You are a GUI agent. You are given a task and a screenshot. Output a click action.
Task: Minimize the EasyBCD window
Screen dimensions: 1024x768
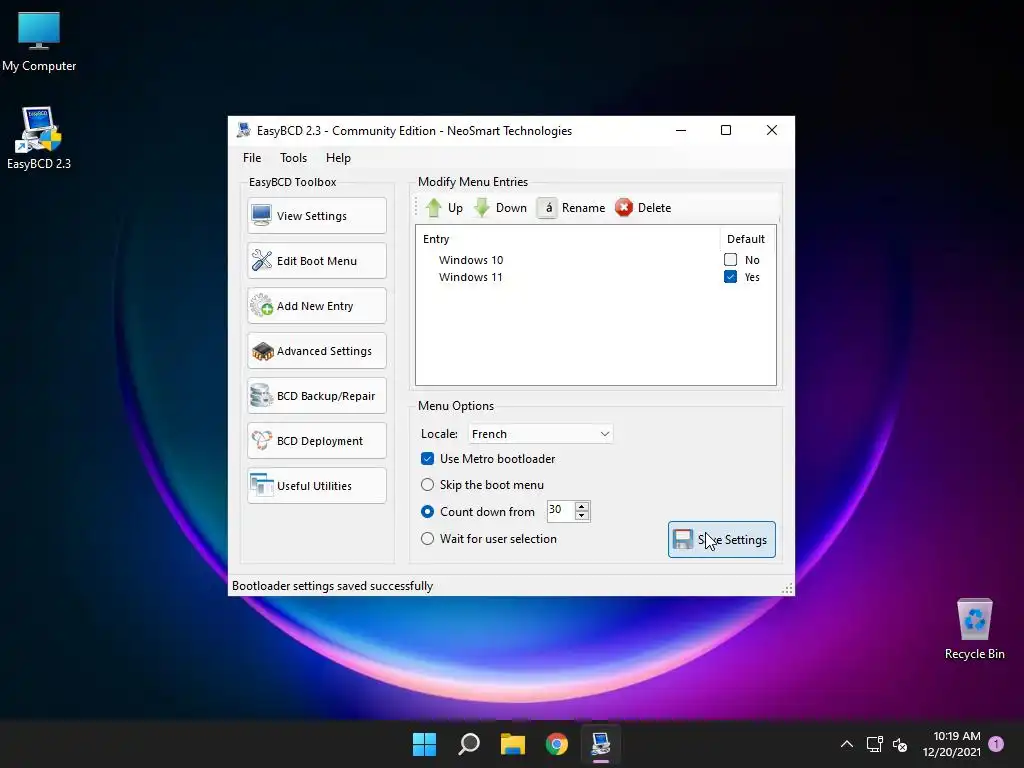pyautogui.click(x=680, y=130)
